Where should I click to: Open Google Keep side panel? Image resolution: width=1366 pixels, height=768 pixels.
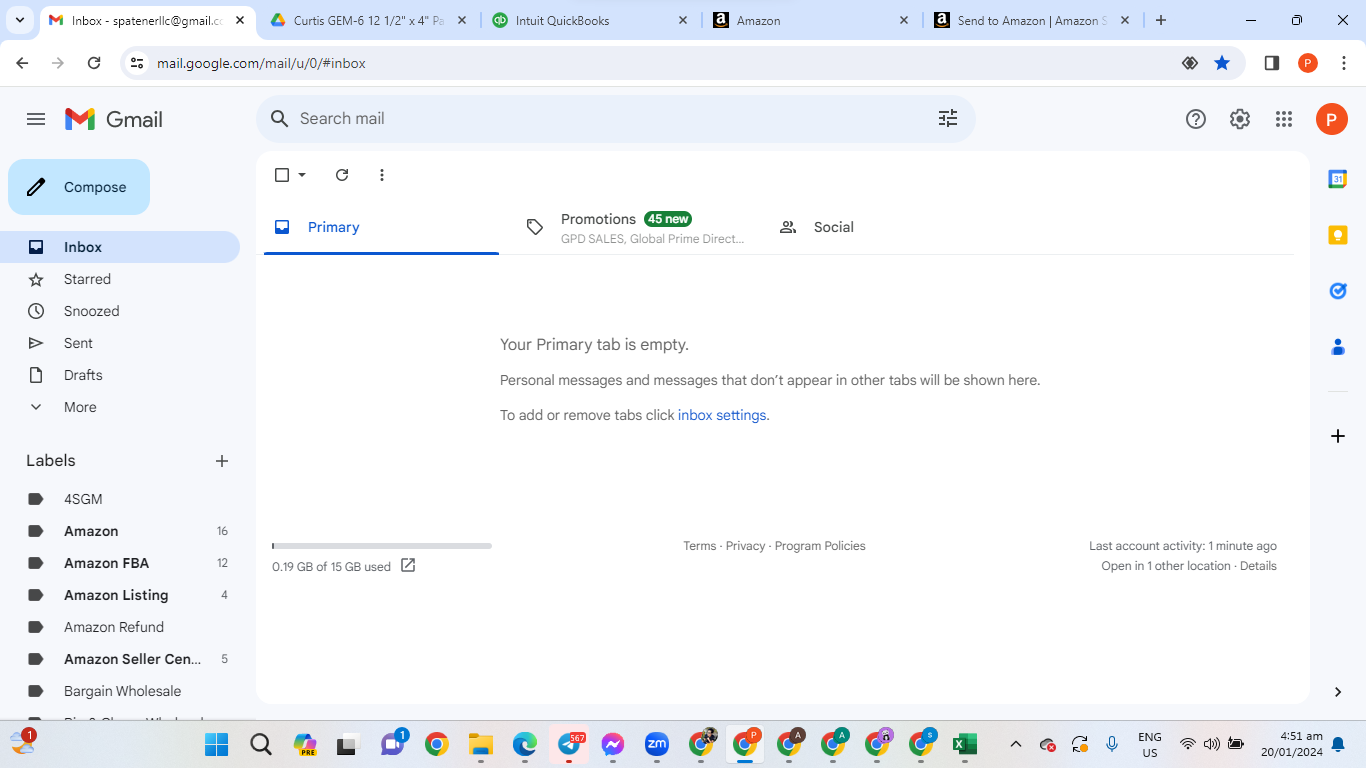click(x=1338, y=235)
